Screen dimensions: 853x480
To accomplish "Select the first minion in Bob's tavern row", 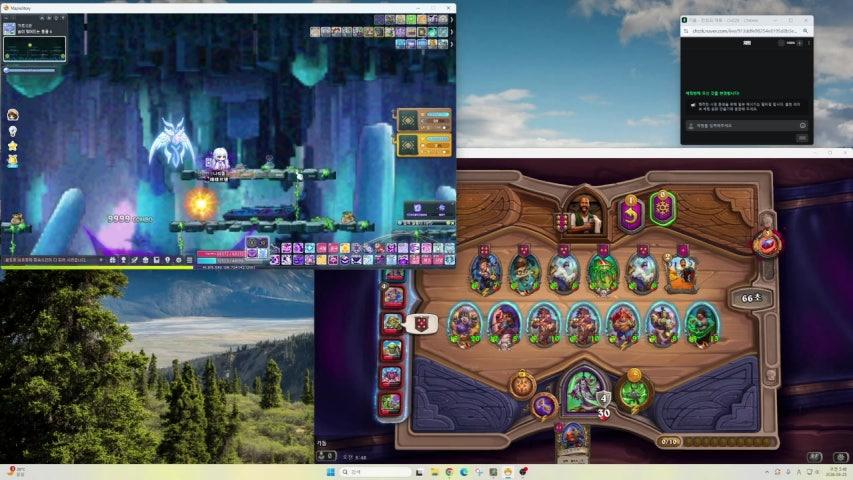I will (485, 272).
